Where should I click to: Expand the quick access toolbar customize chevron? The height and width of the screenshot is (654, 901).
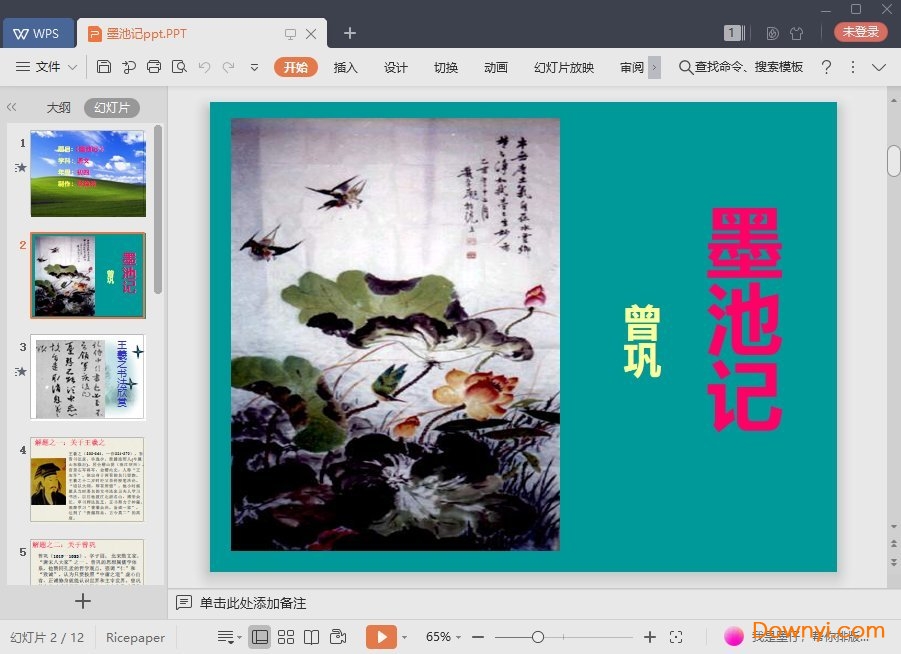tap(254, 67)
